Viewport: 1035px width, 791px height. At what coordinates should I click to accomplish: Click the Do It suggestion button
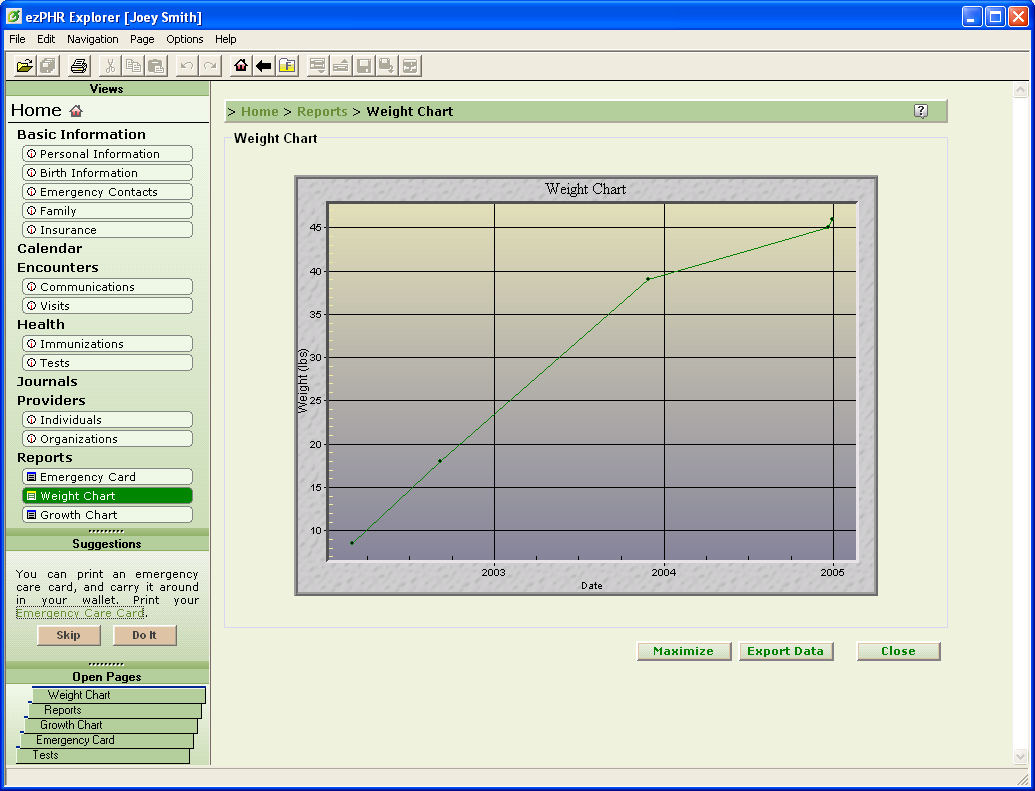click(x=145, y=635)
